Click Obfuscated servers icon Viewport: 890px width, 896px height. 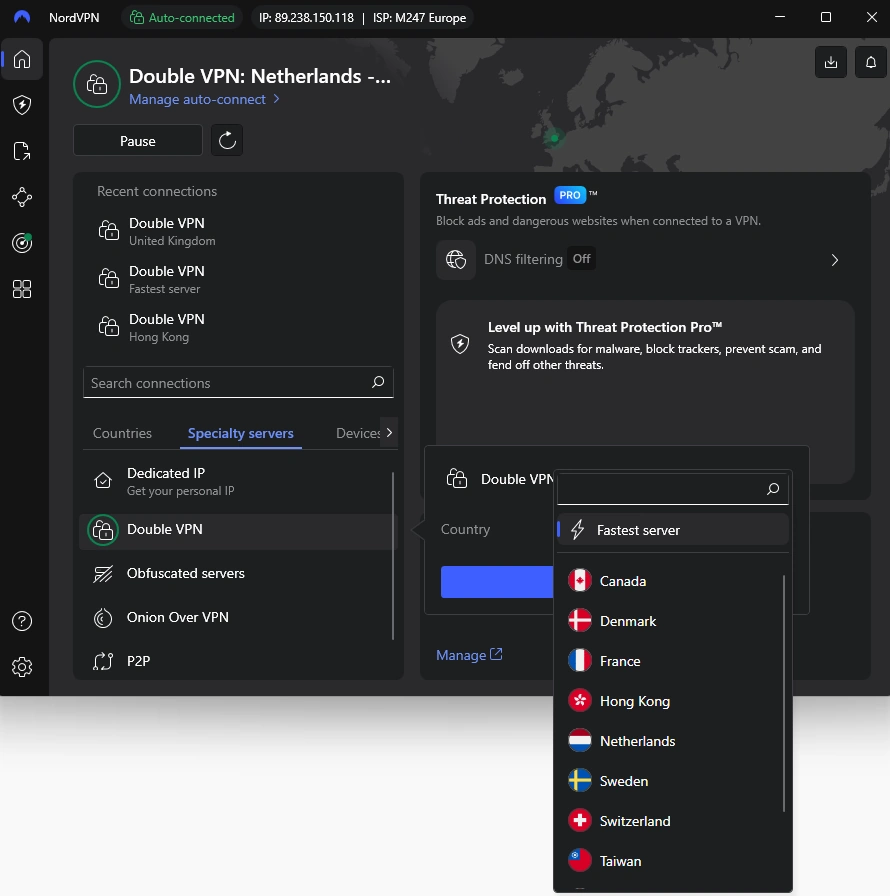[103, 574]
